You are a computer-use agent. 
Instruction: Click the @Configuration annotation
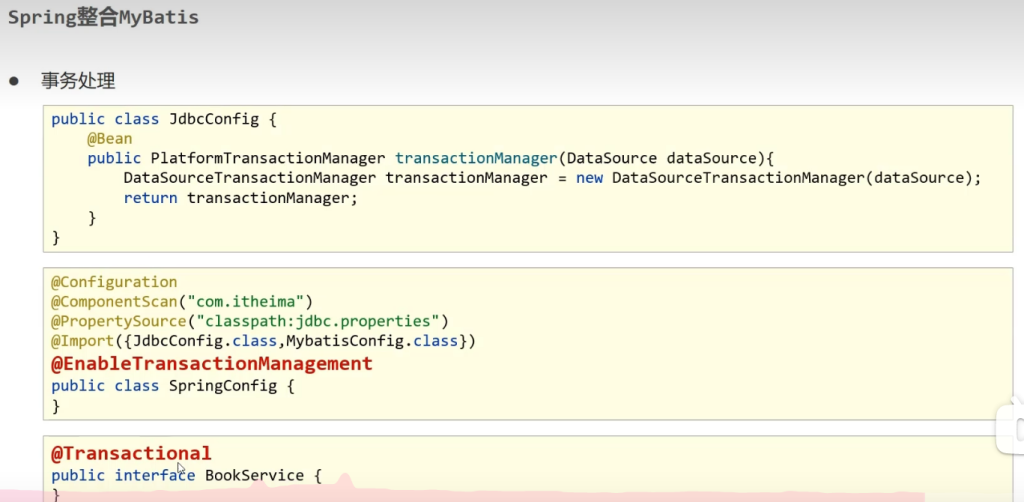(x=114, y=282)
